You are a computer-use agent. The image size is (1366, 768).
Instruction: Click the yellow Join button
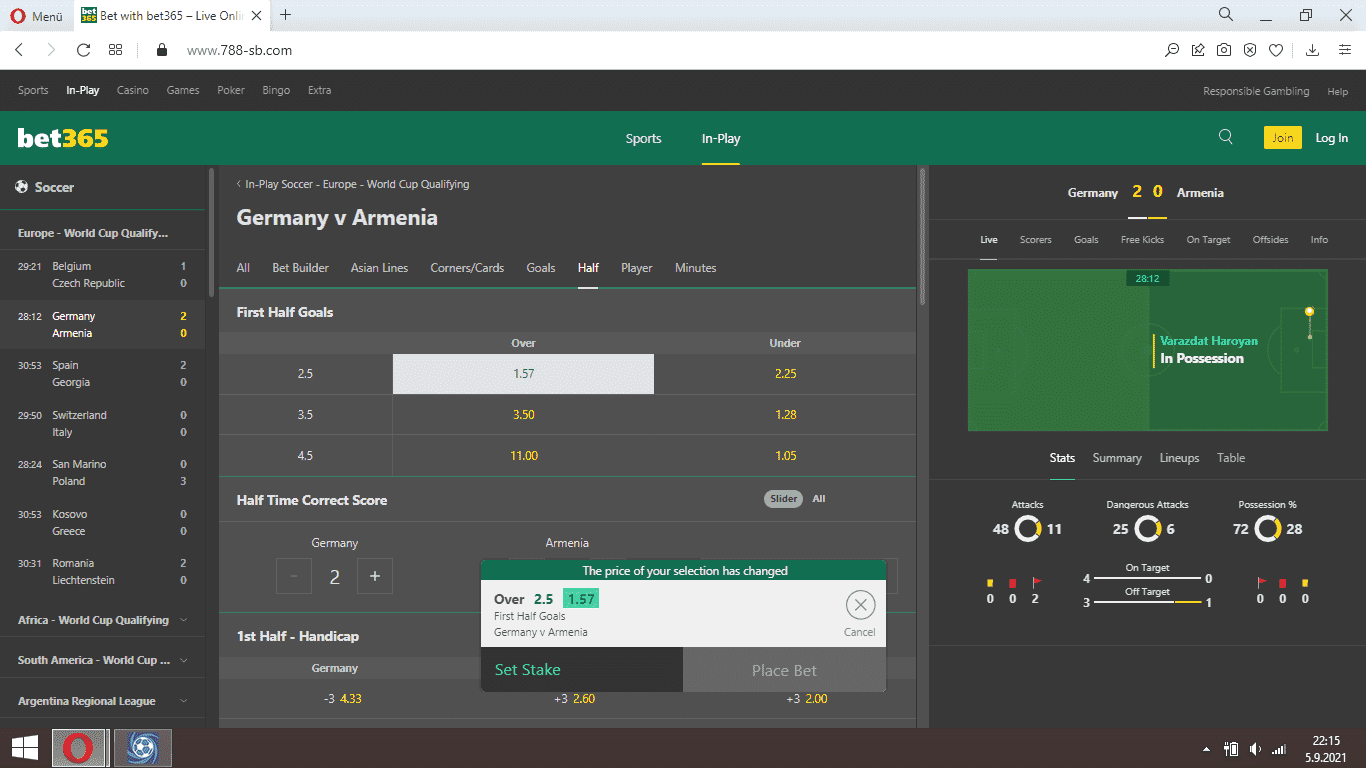point(1282,138)
